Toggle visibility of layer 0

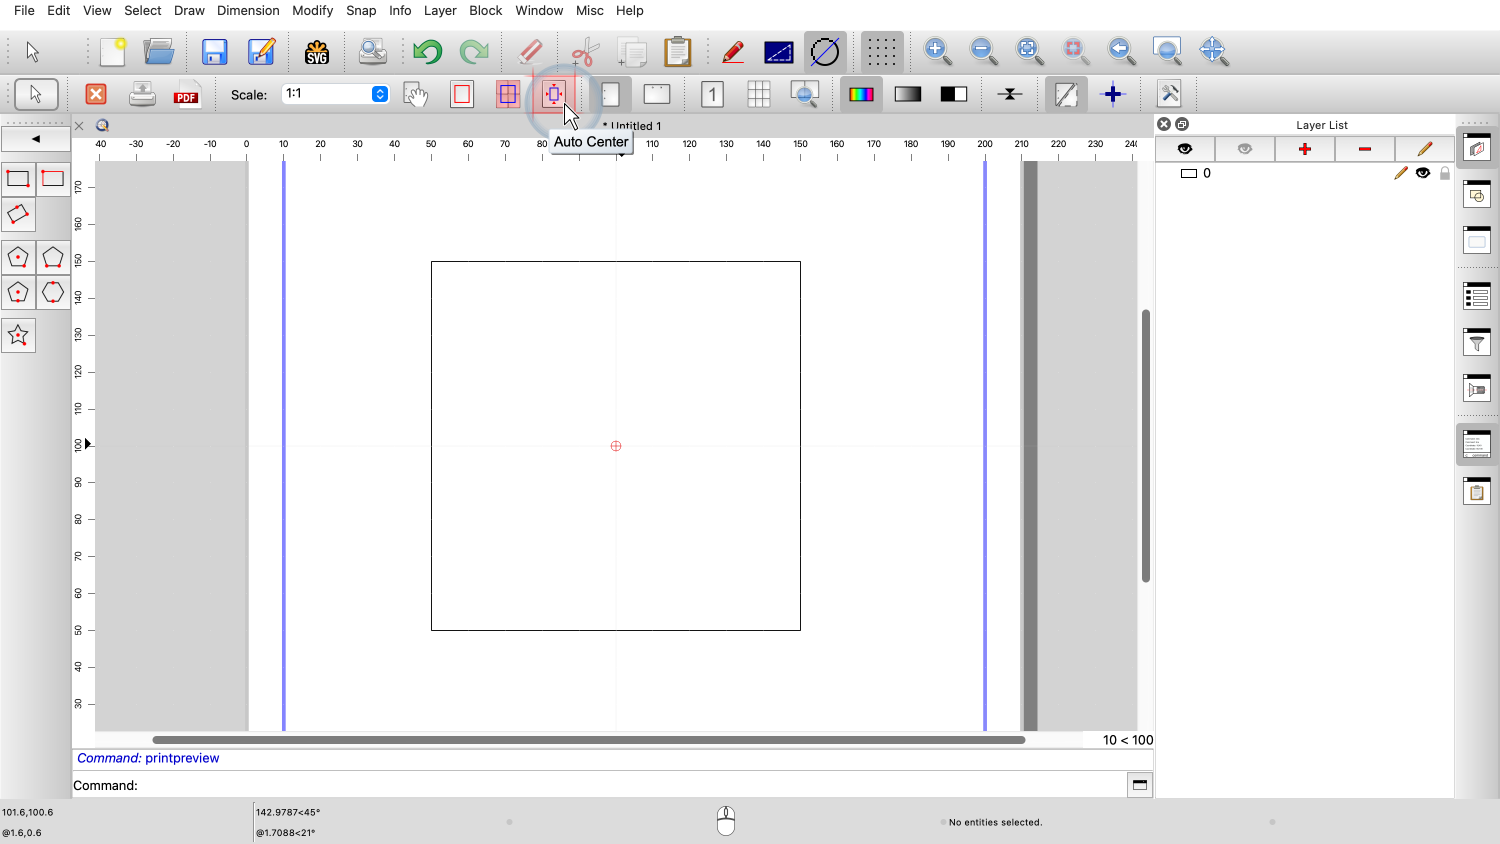1423,173
